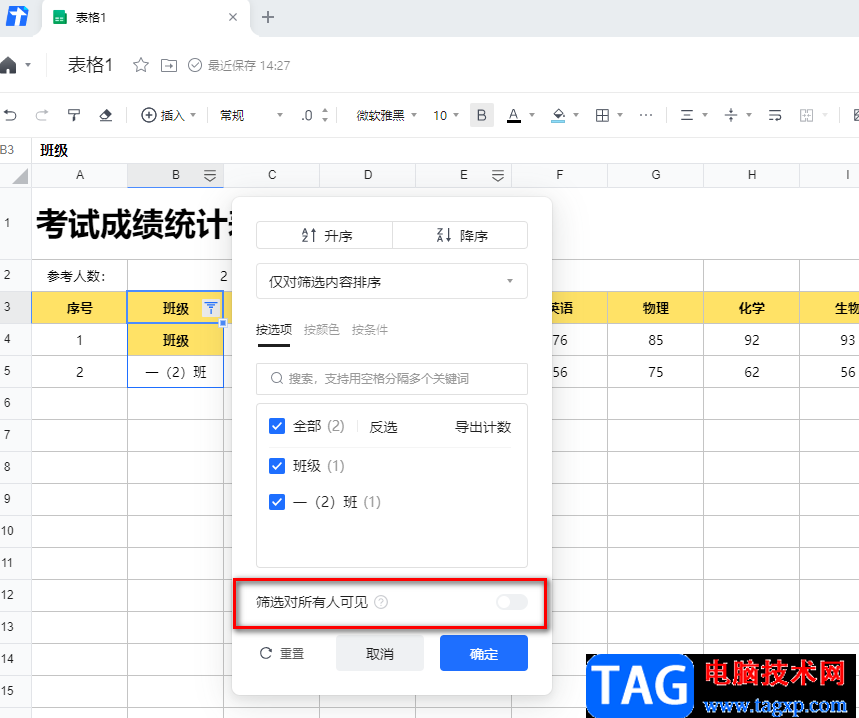Image resolution: width=859 pixels, height=718 pixels.
Task: Click 重置 to reset filter
Action: [x=282, y=653]
